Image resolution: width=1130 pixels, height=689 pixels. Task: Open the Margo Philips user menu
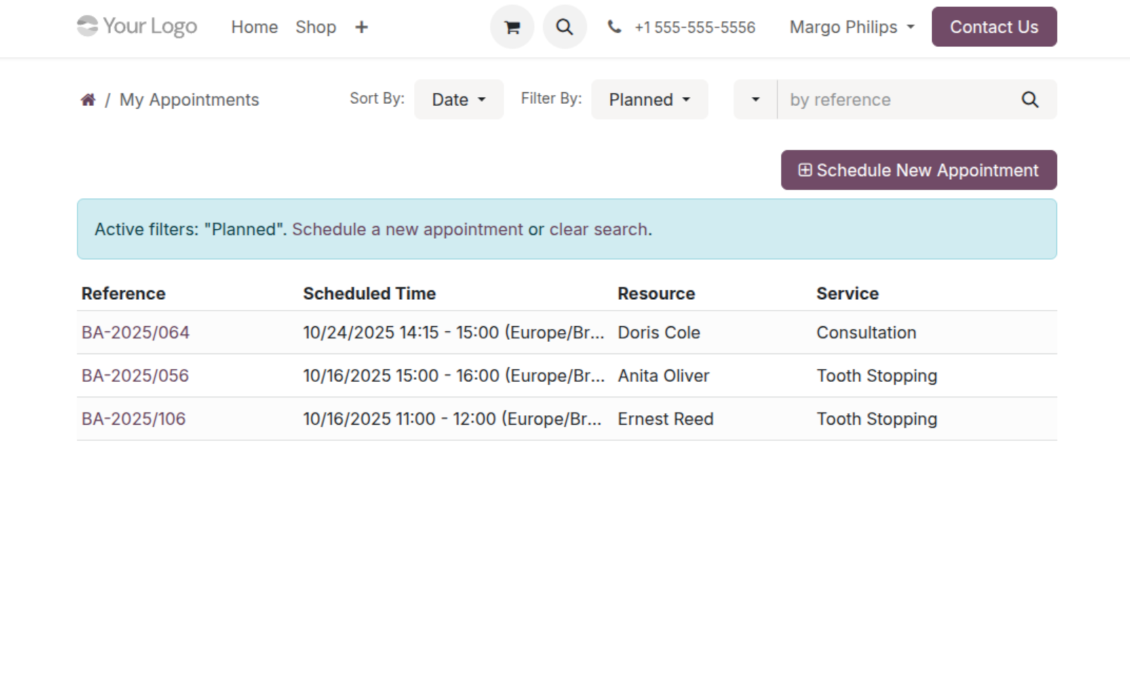[x=852, y=27]
